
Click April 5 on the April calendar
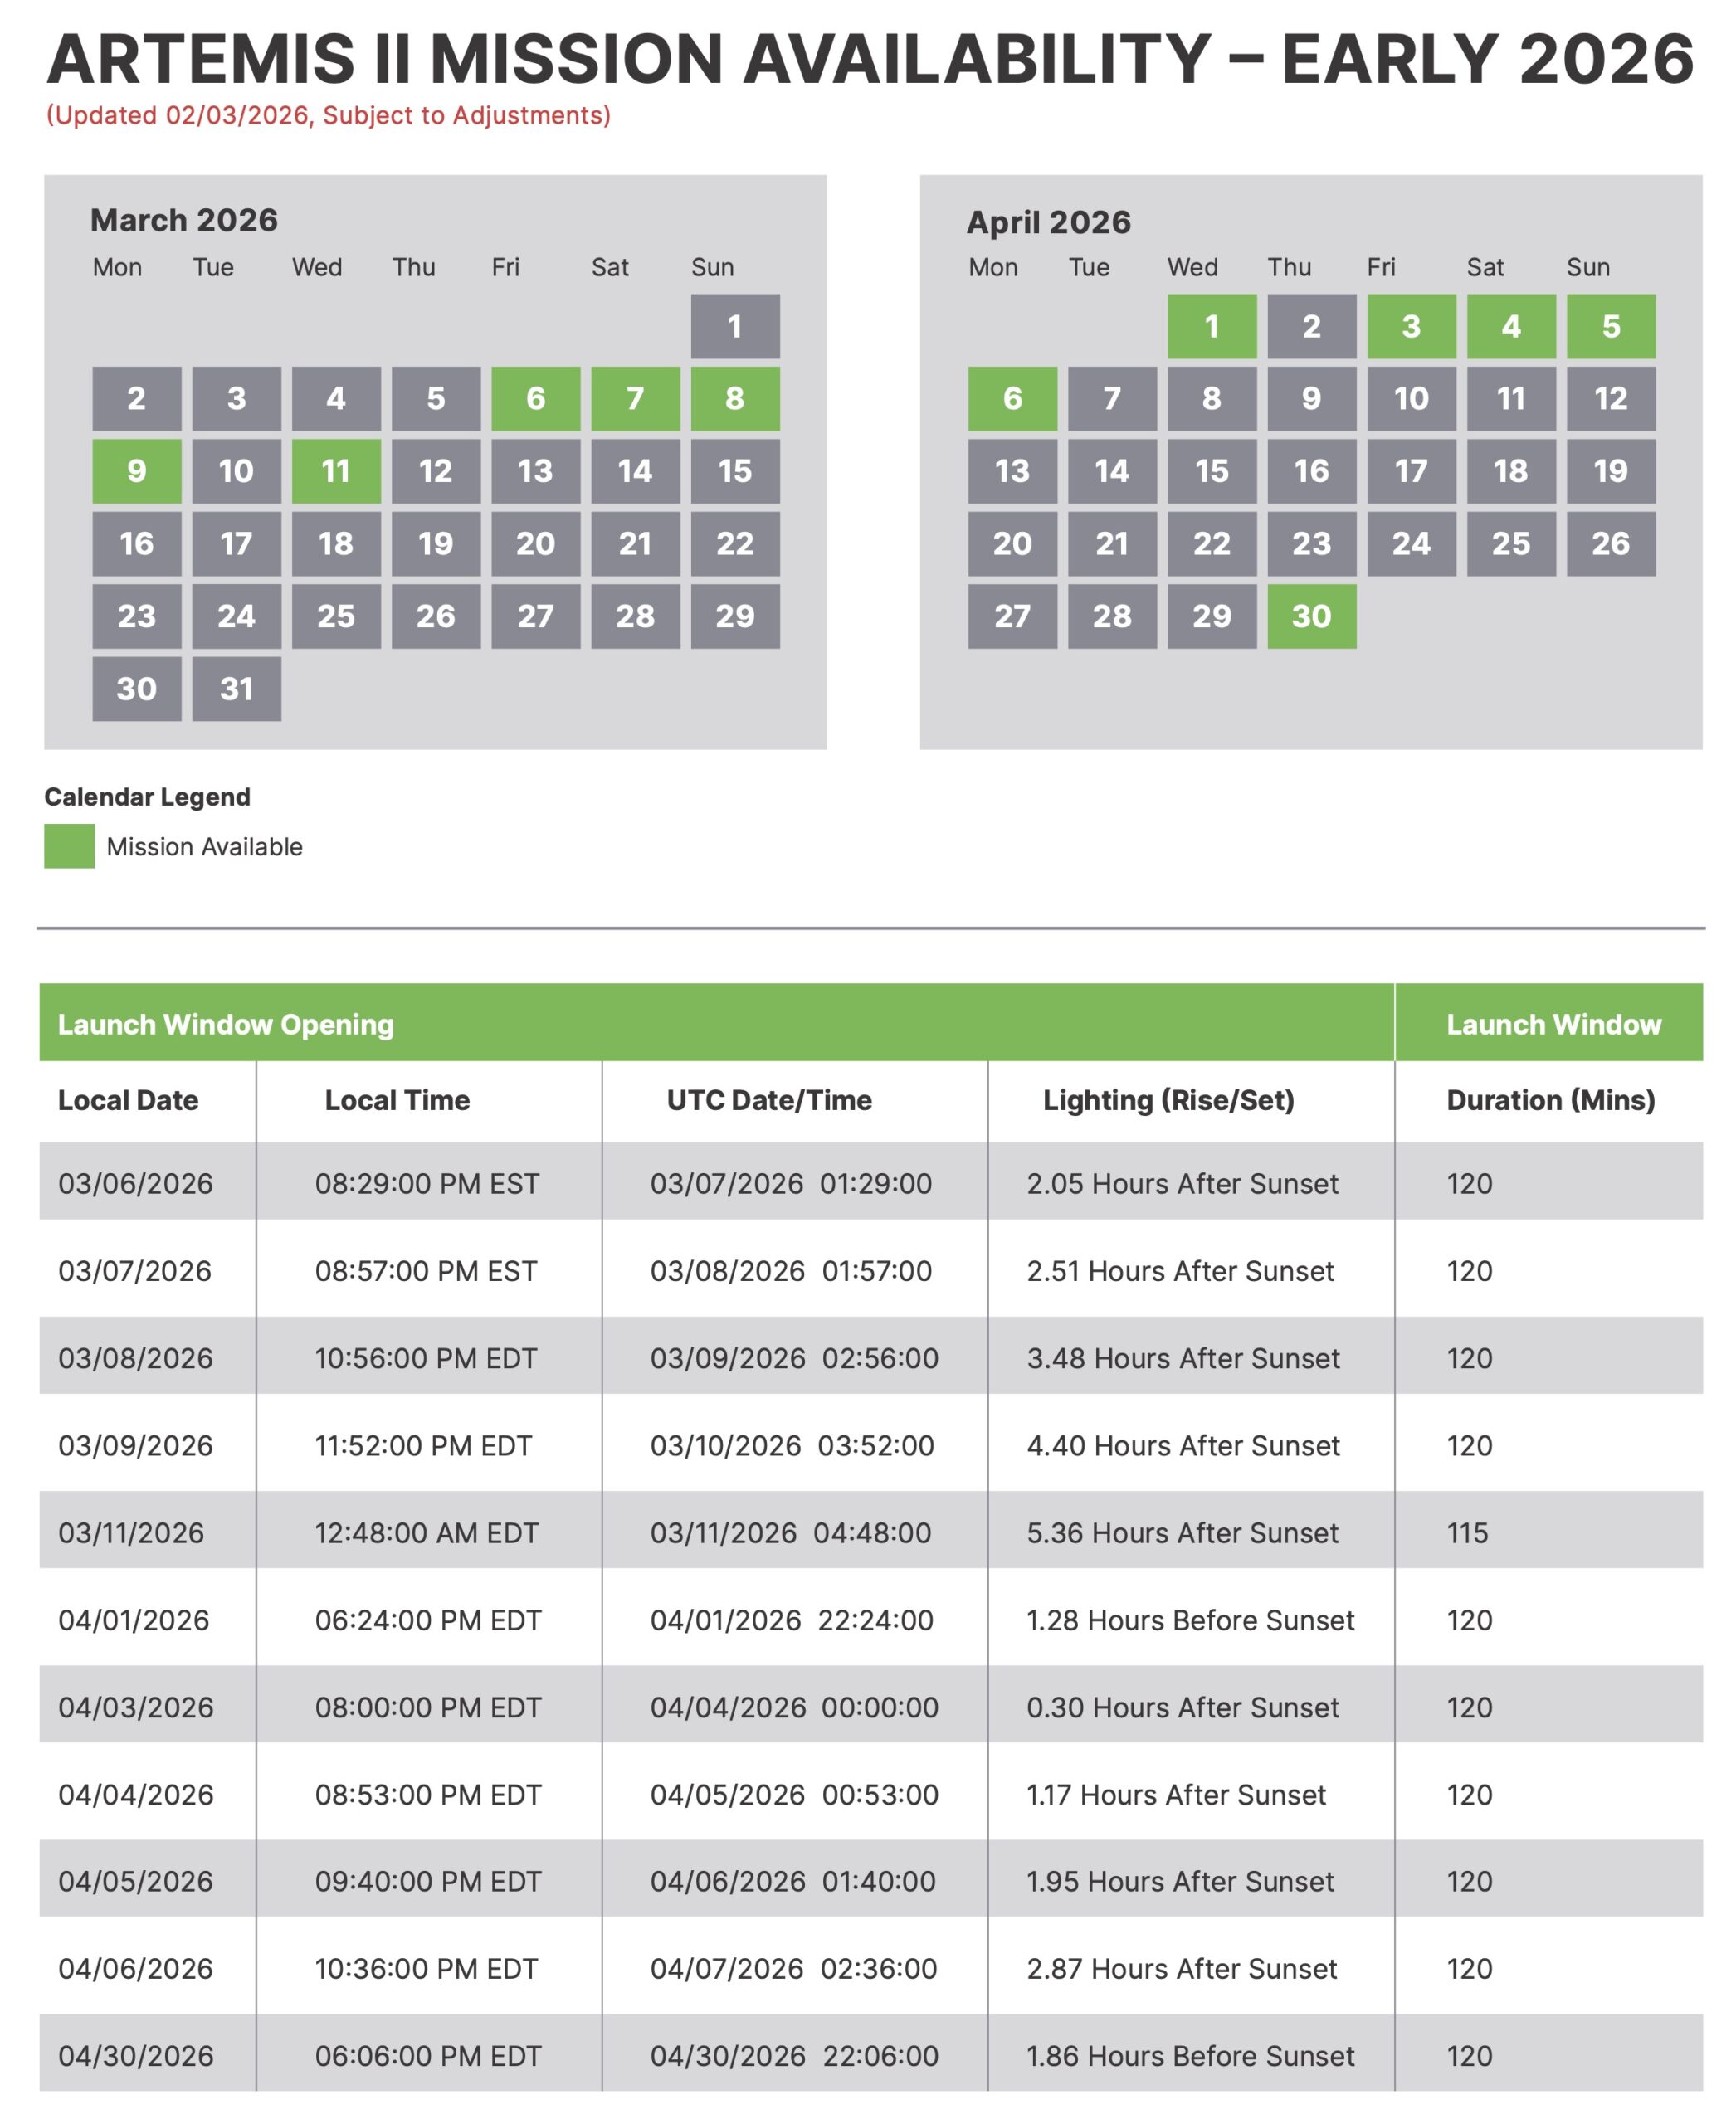pyautogui.click(x=1610, y=326)
